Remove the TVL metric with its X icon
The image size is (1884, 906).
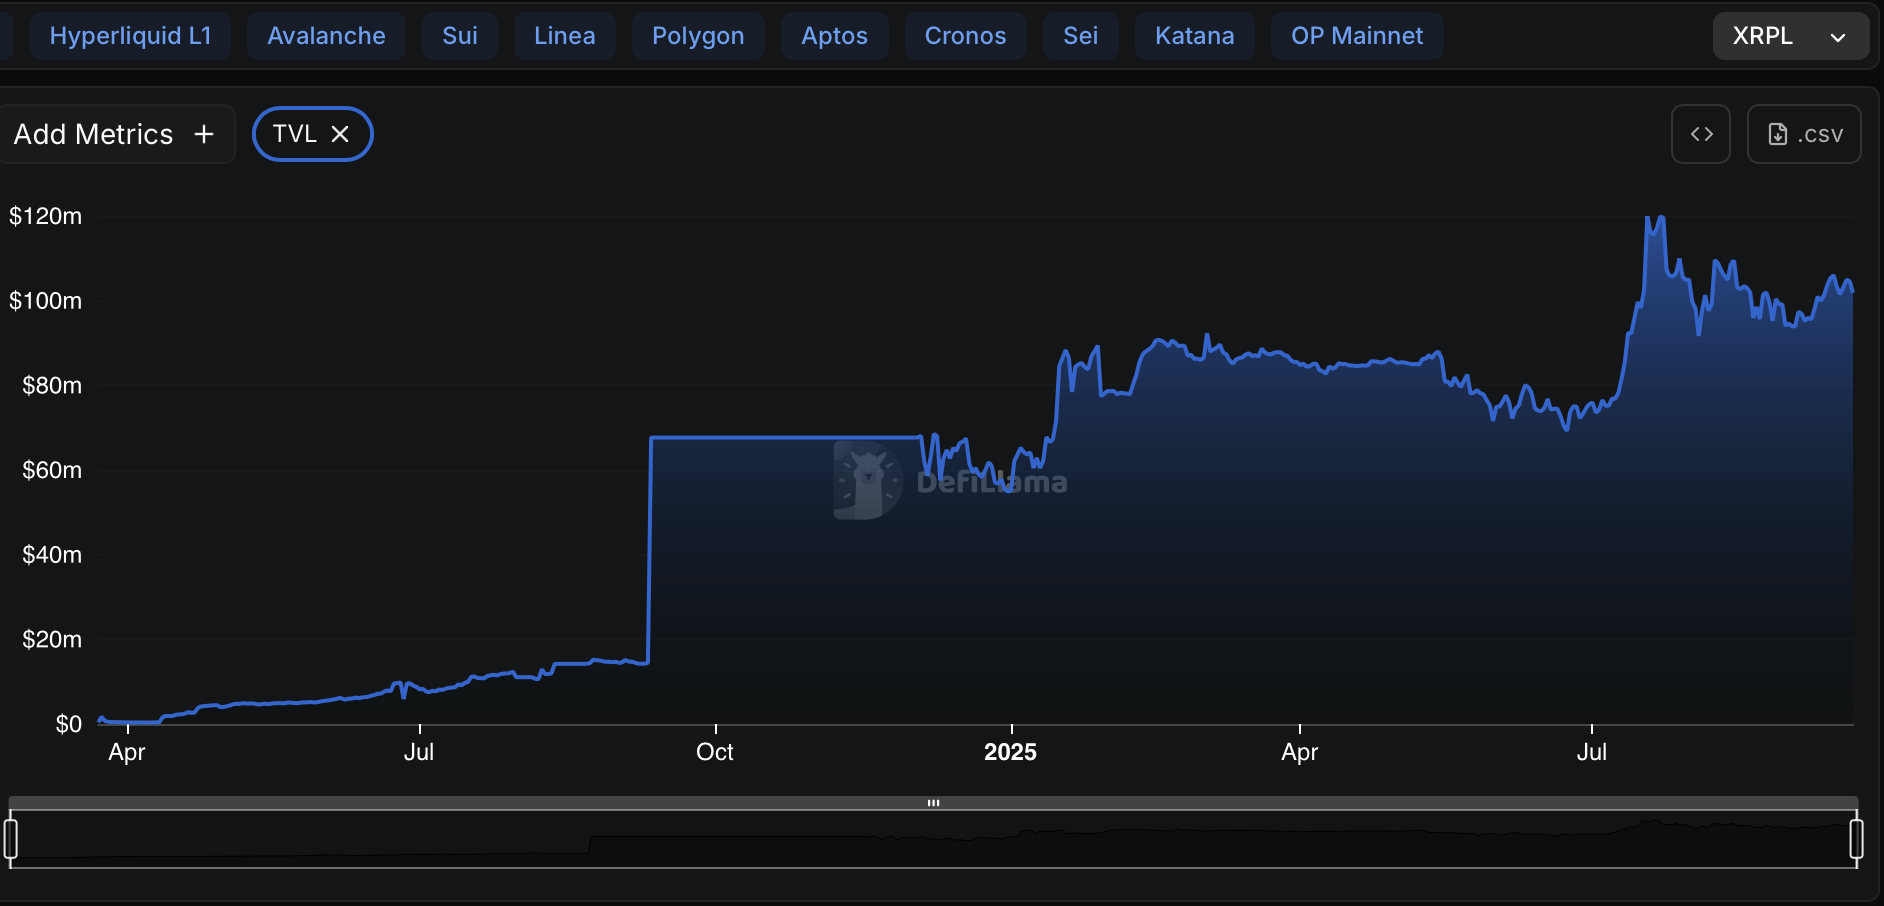[340, 134]
